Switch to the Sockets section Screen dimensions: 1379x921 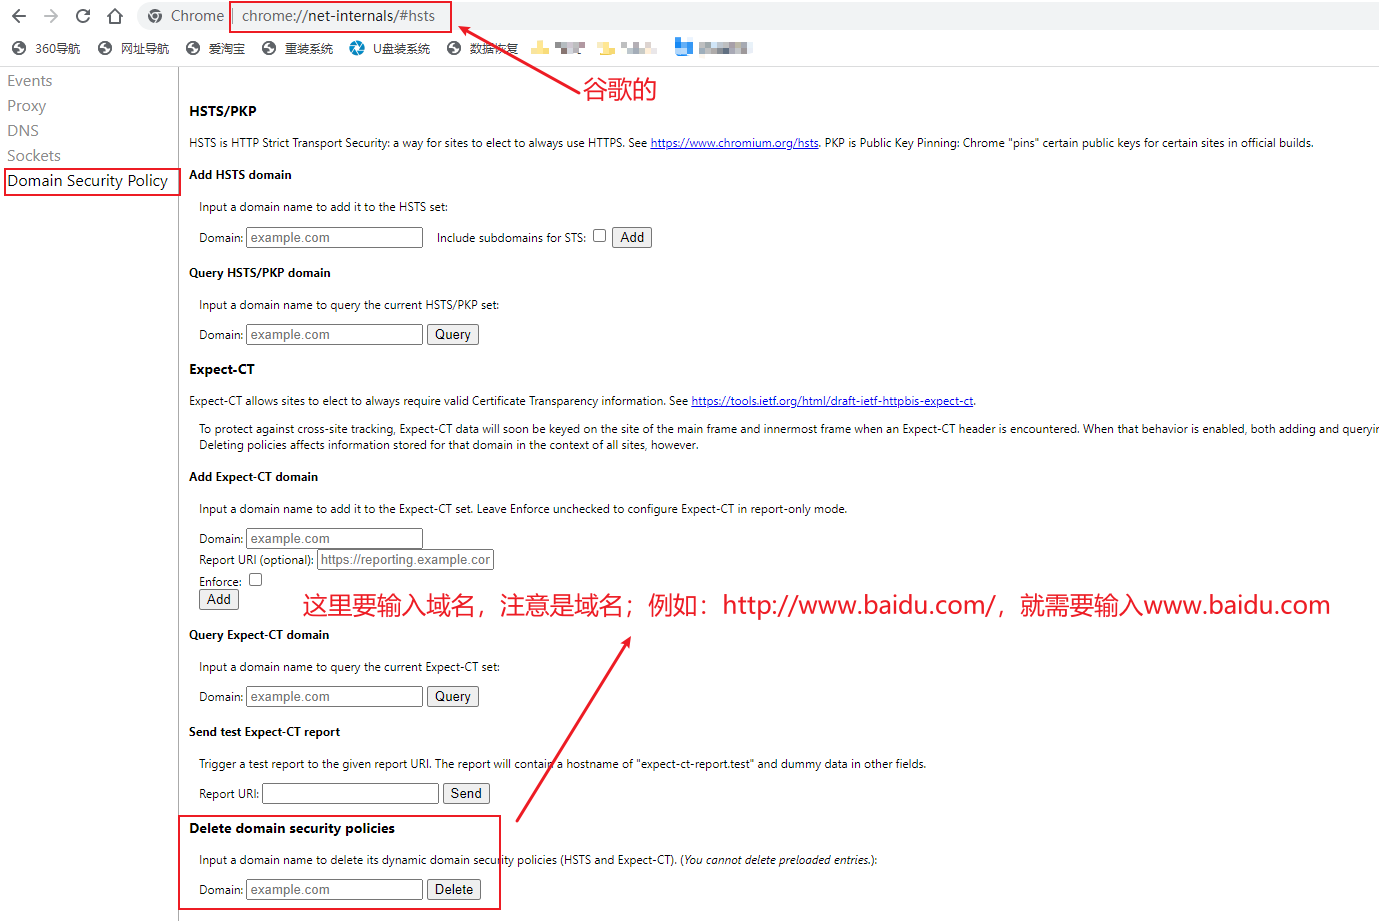(34, 156)
